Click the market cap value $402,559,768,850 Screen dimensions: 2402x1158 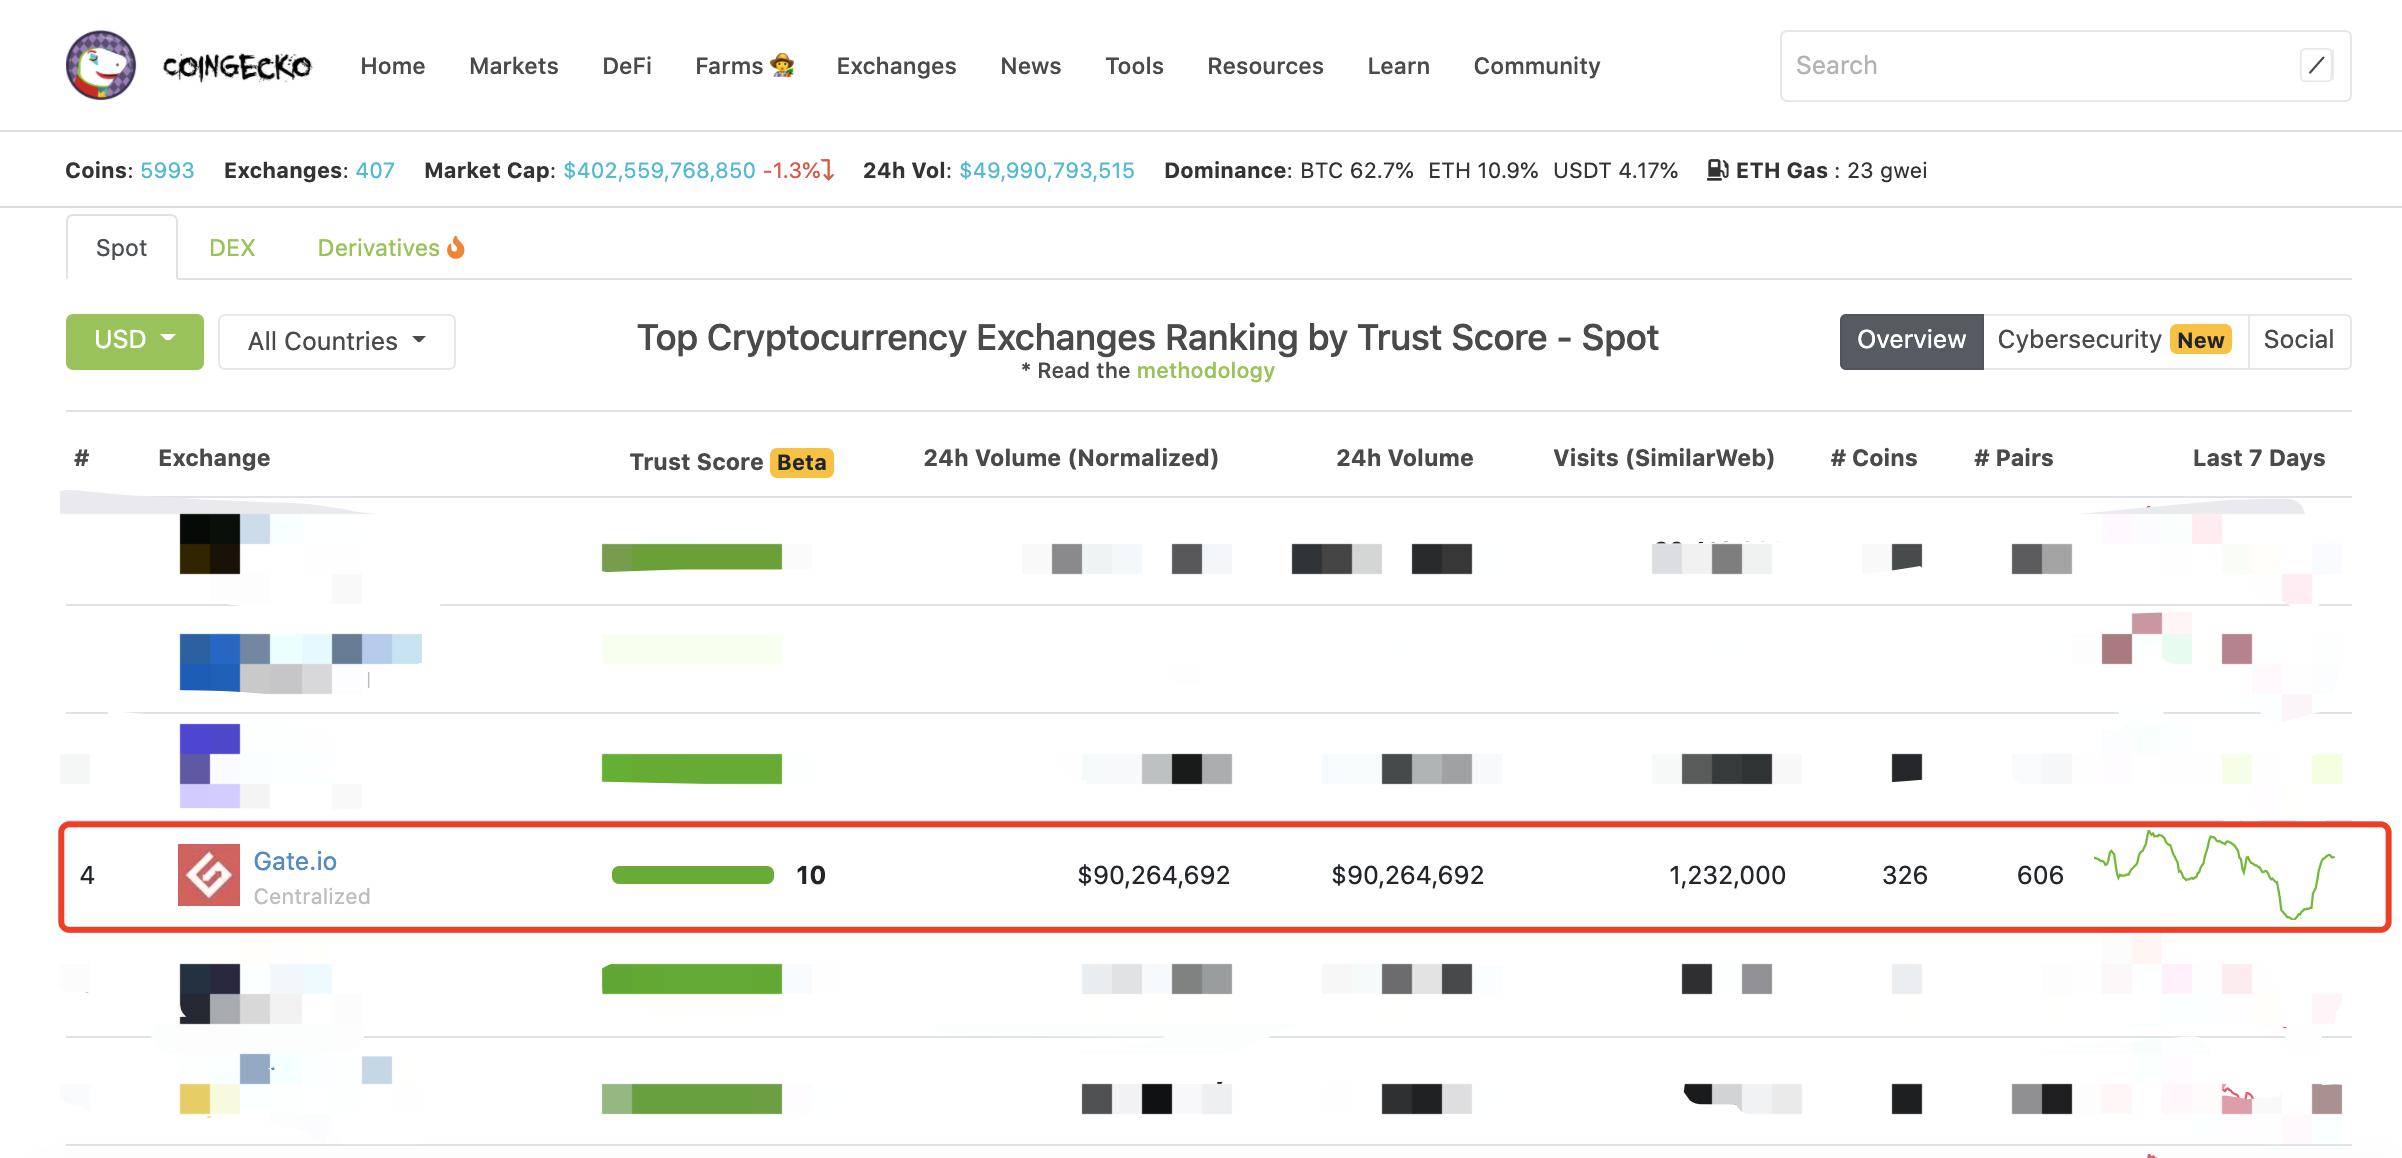(x=660, y=170)
